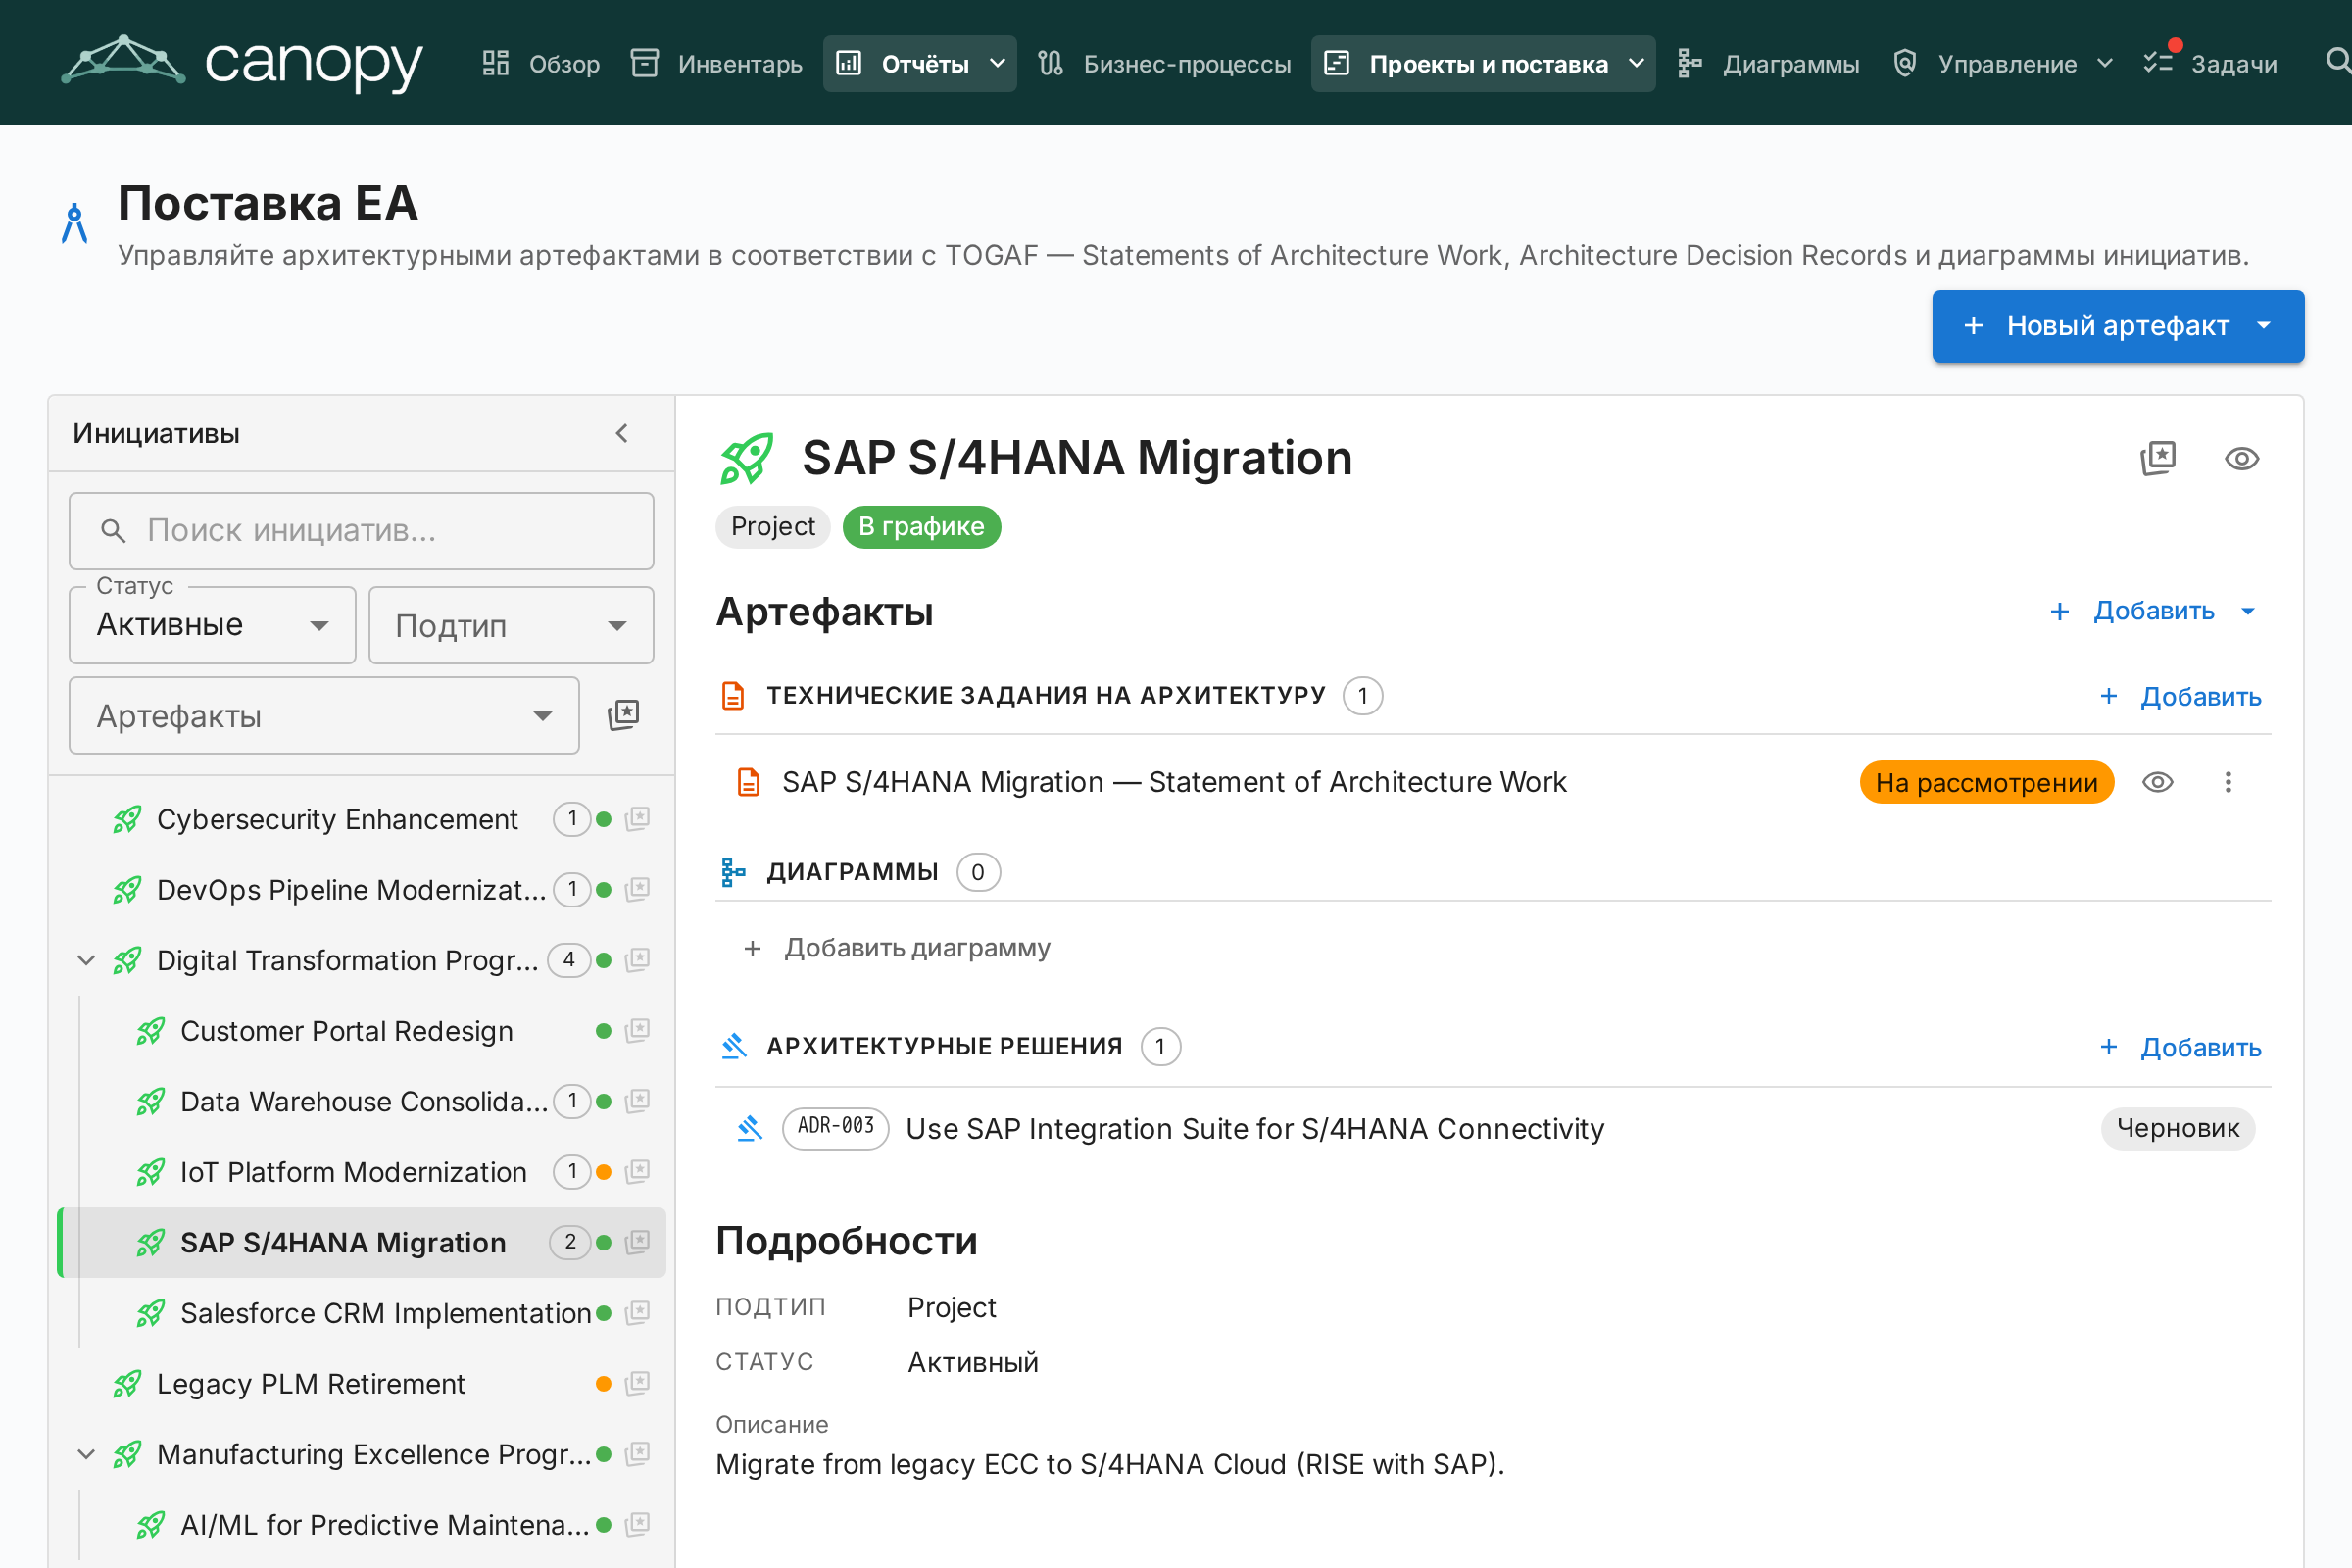Click the gavel icon on ADR-003 row
The height and width of the screenshot is (1568, 2352).
tap(749, 1128)
